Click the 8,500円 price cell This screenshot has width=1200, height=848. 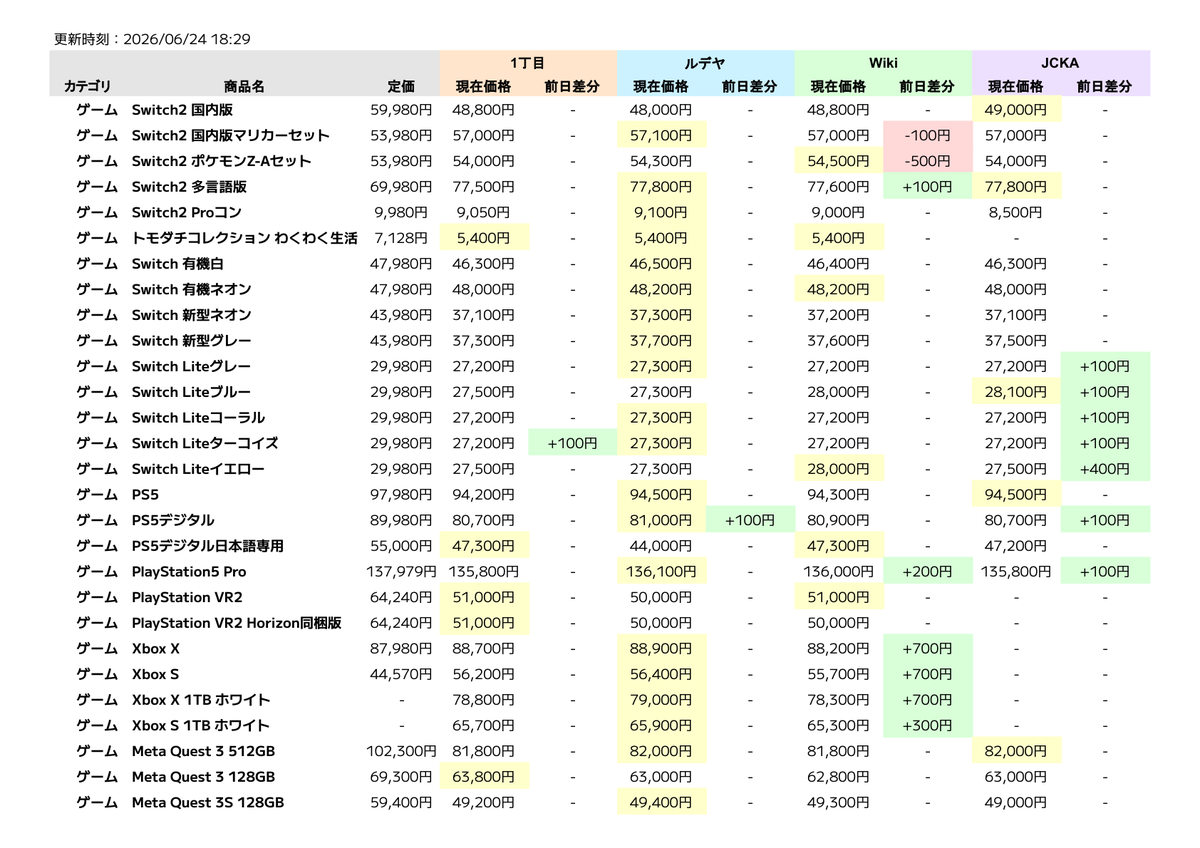pos(1016,212)
